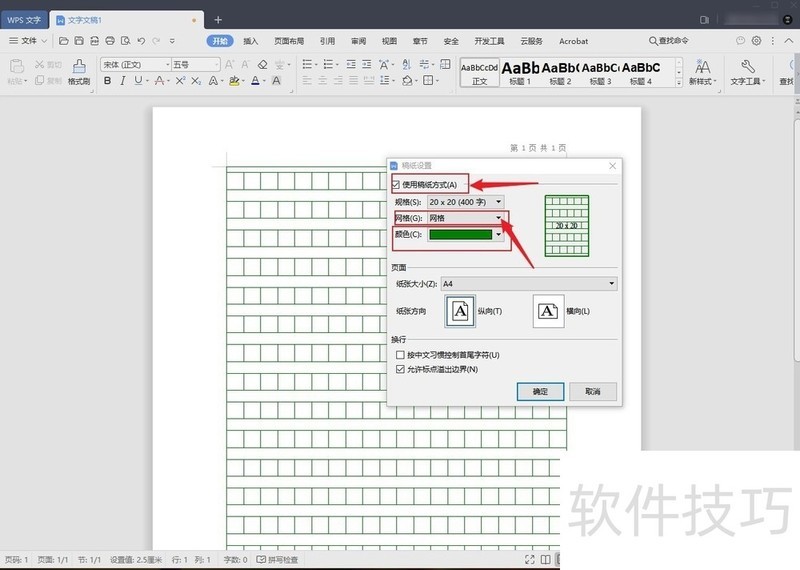Open 纸张大小 A4 dropdown

[x=529, y=284]
